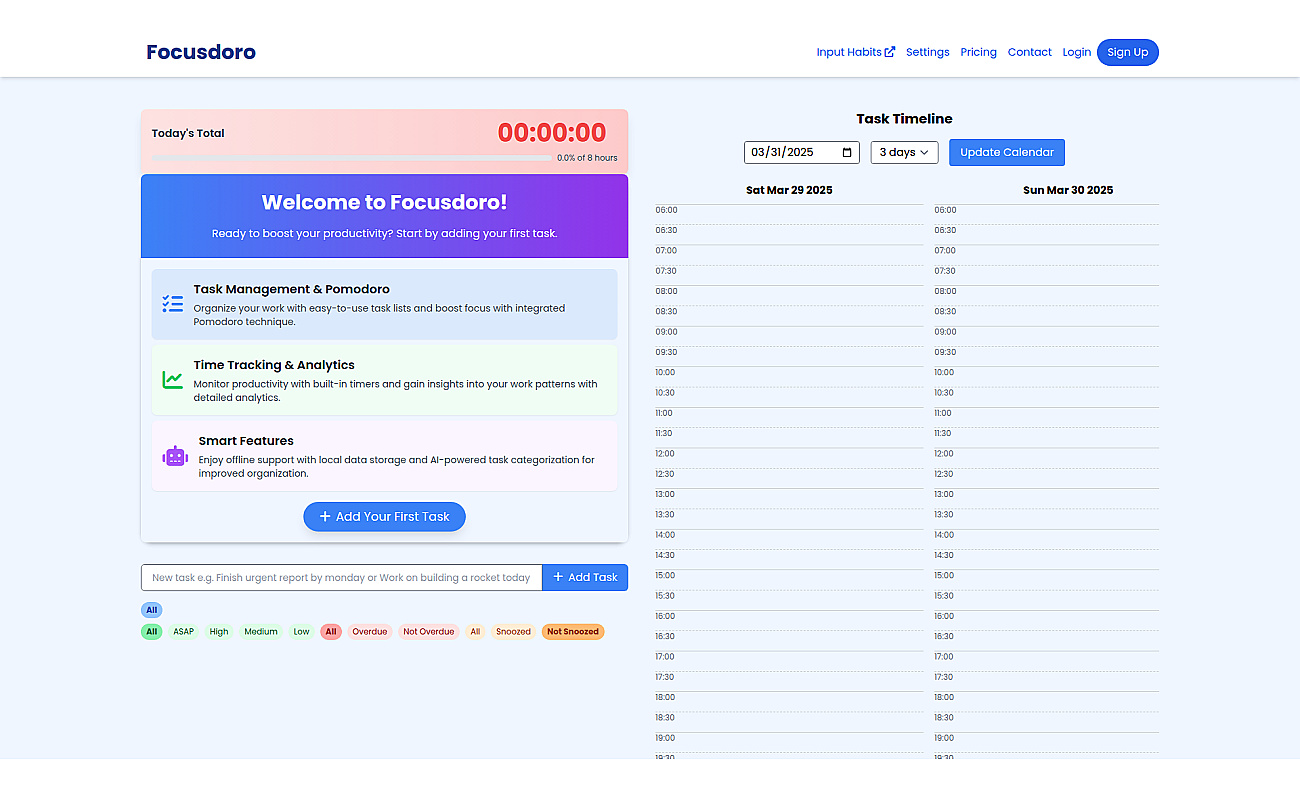
Task: Open the Input Habits external link icon
Action: point(890,52)
